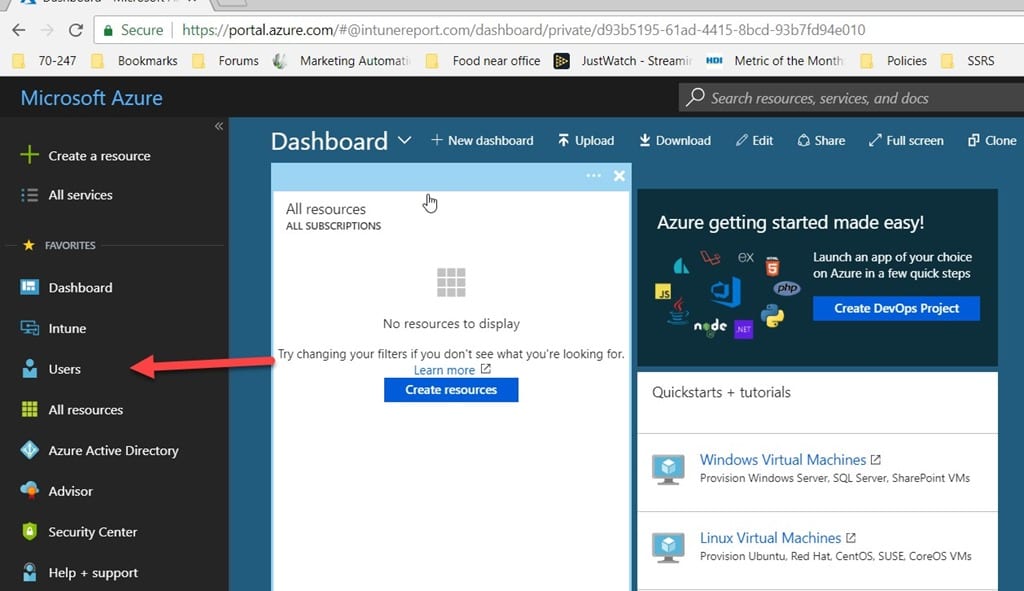Click the ALL SUBSCRIPTIONS subtitle text
This screenshot has height=591, width=1024.
point(334,226)
